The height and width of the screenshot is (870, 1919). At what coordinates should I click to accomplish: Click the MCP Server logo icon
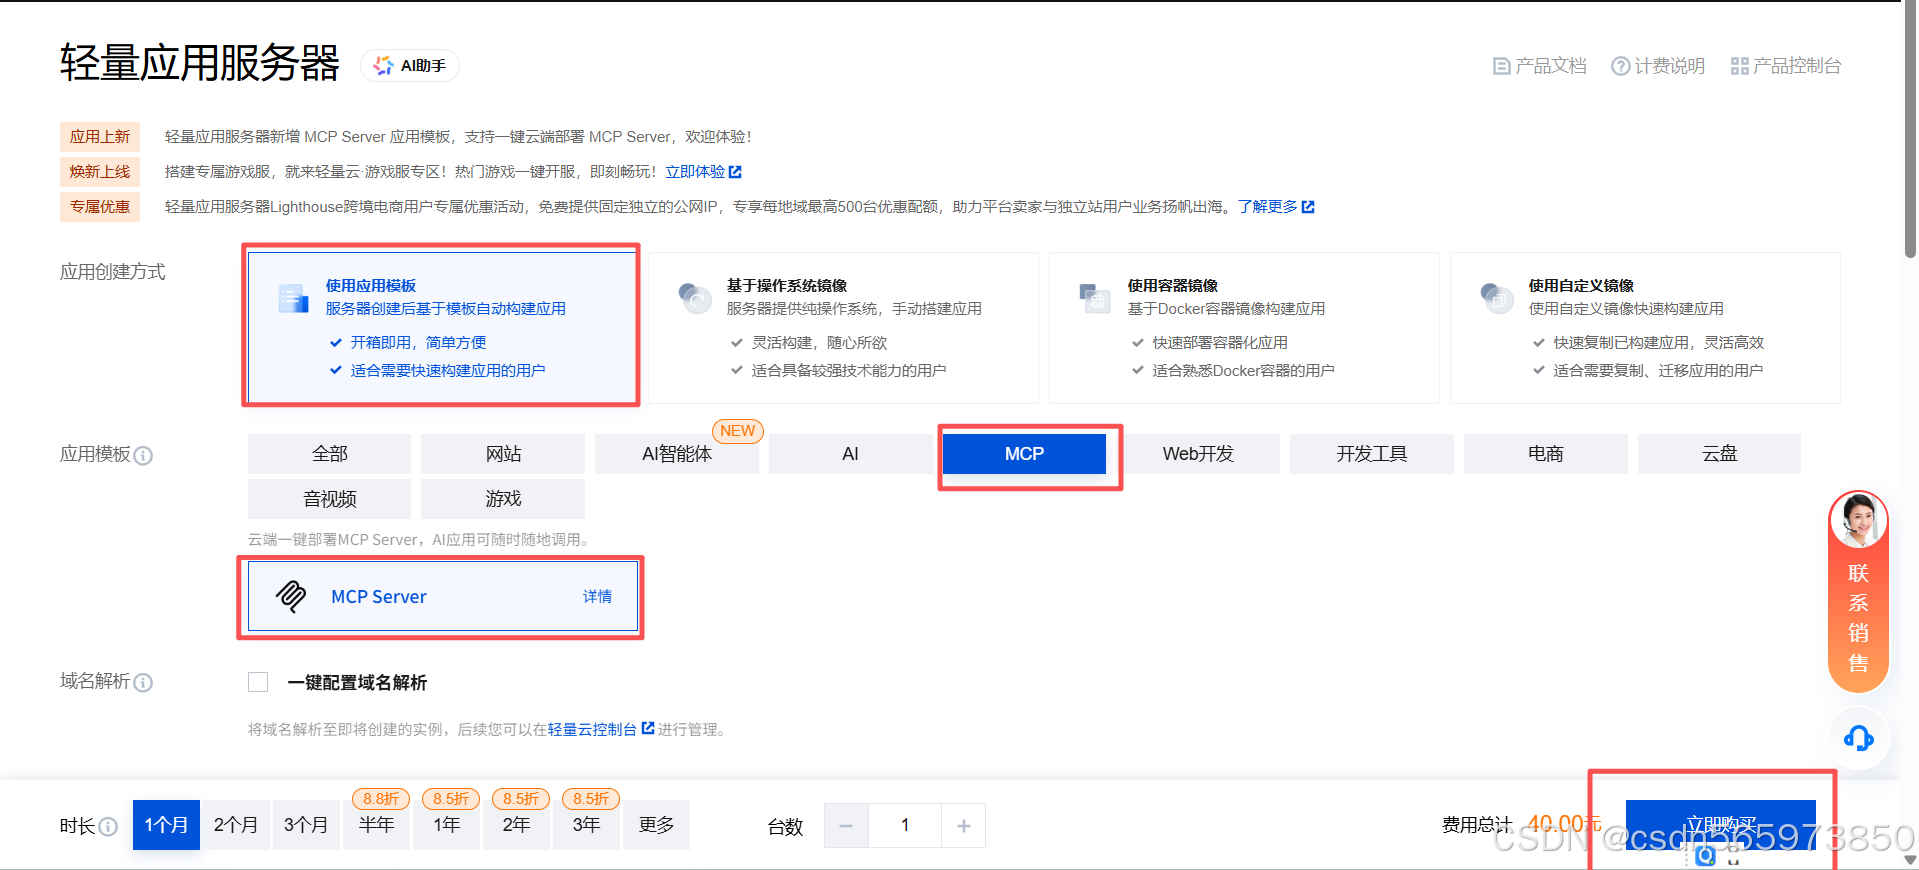point(291,596)
